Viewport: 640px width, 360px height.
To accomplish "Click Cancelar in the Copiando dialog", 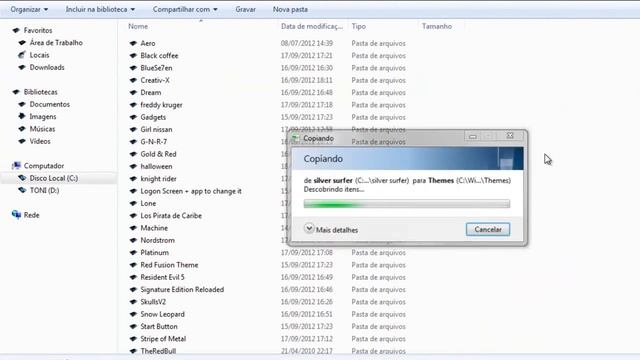I will coord(488,229).
